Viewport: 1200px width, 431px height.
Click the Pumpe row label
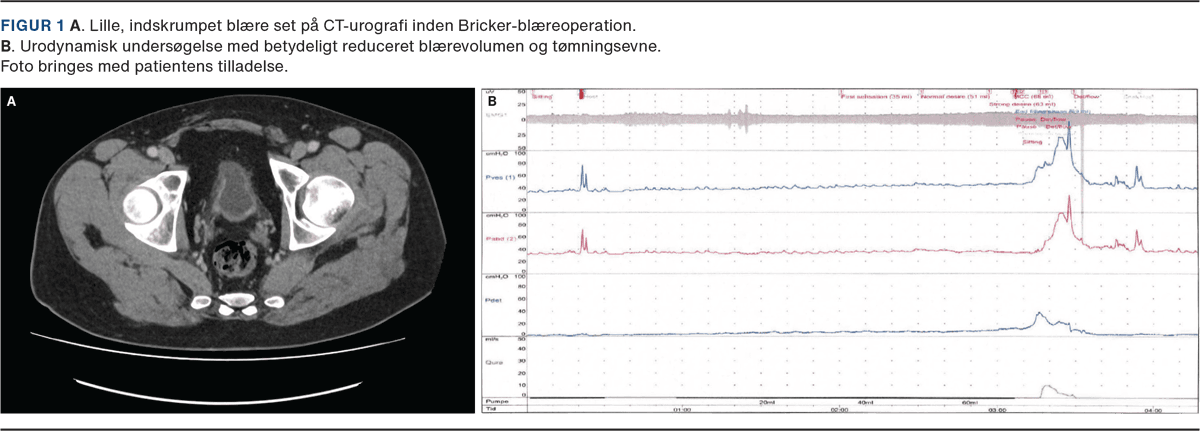pyautogui.click(x=498, y=401)
